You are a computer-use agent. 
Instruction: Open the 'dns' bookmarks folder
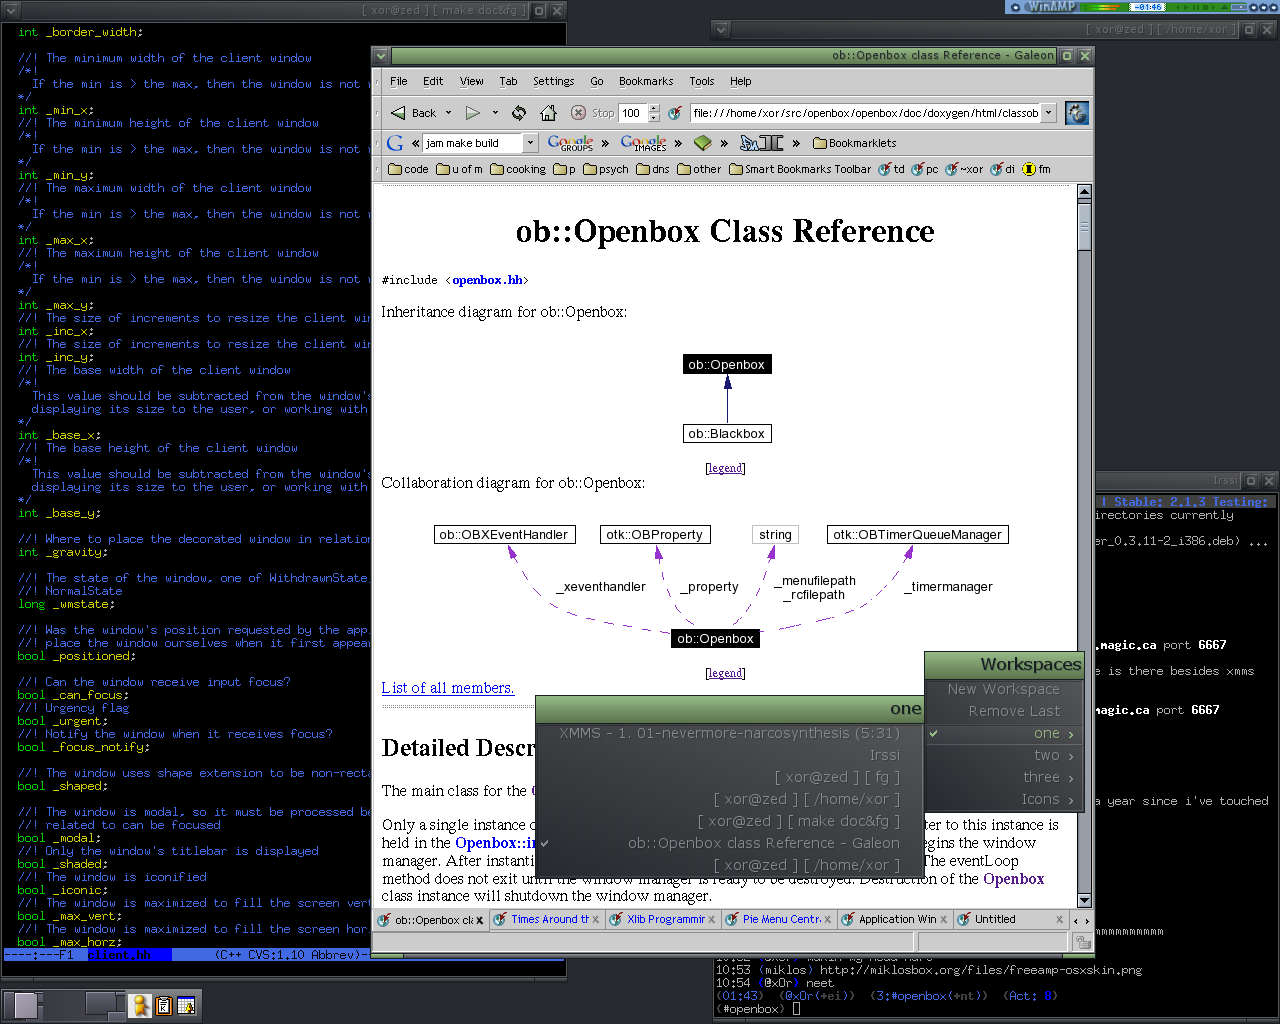click(x=653, y=169)
